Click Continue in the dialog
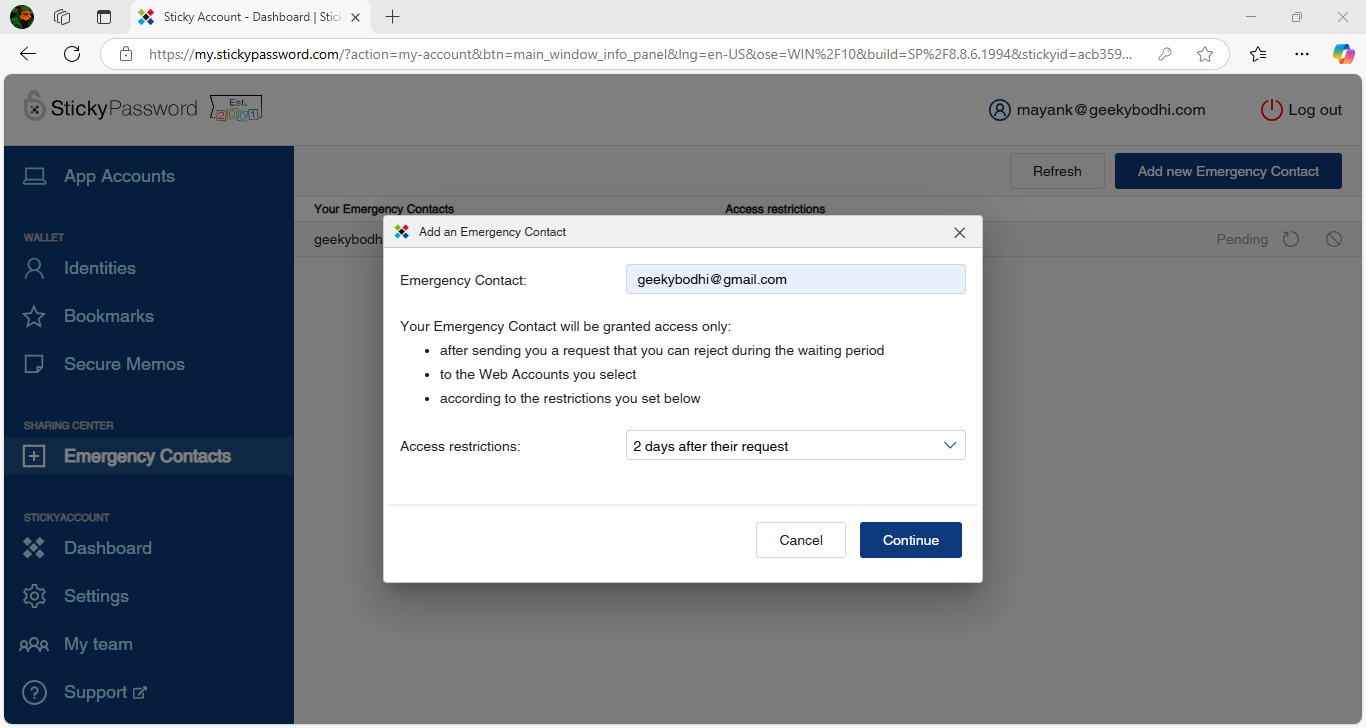 click(x=911, y=540)
